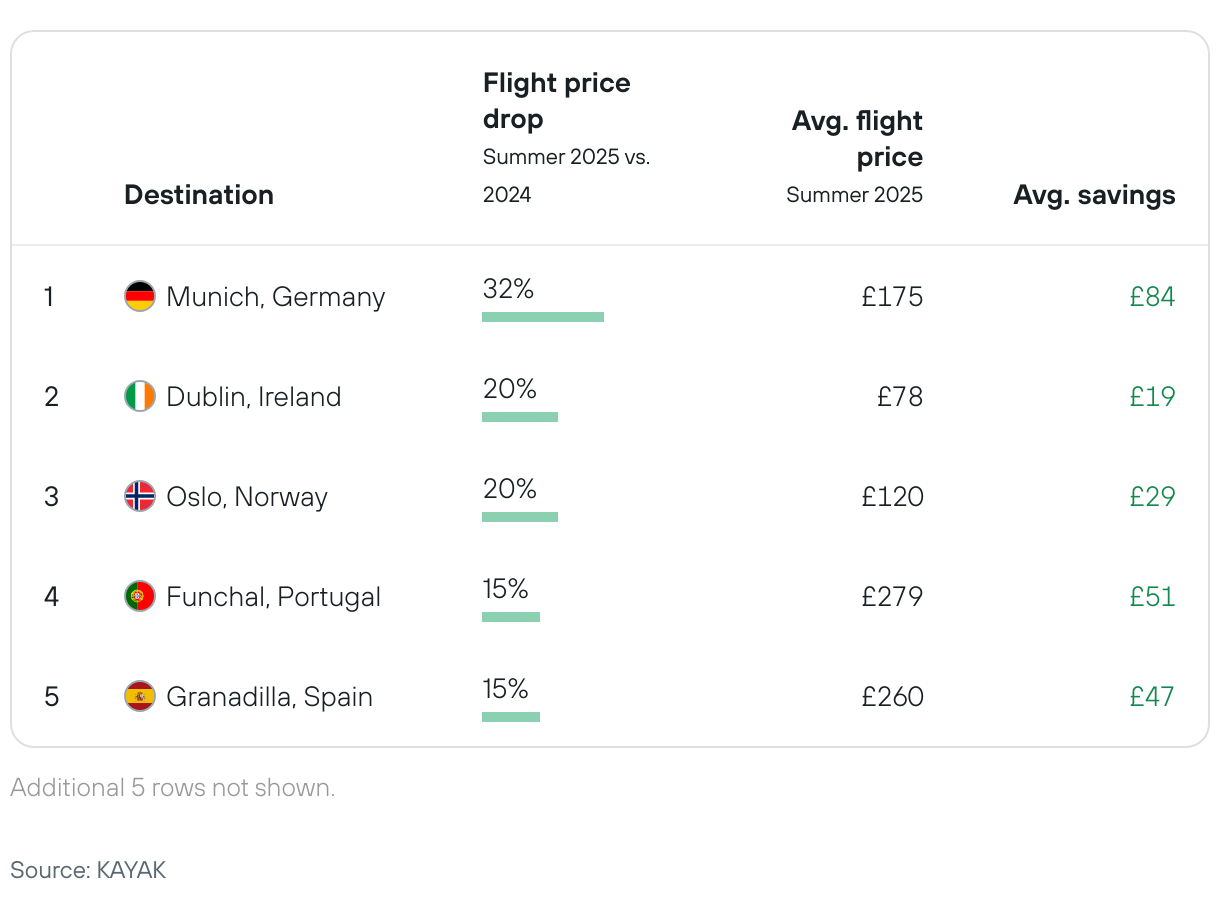Click the Source: KAYAK text

(88, 870)
